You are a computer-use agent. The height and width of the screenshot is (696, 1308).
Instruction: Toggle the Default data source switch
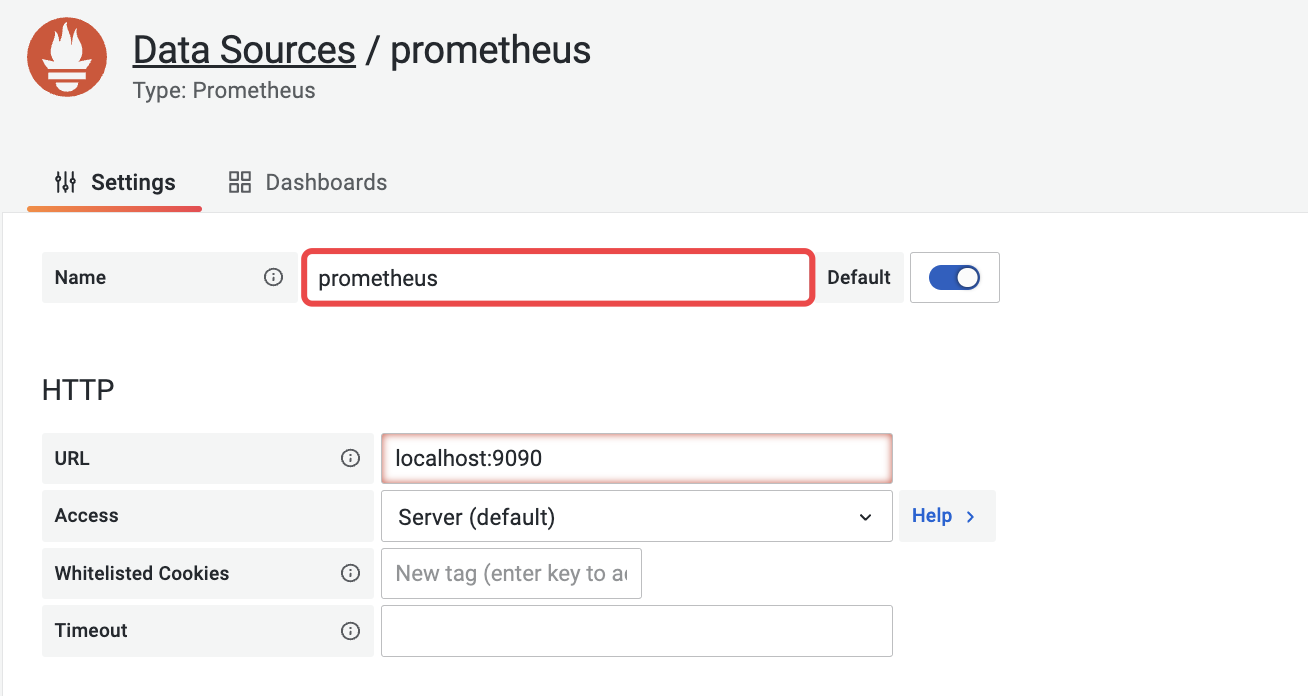click(954, 277)
